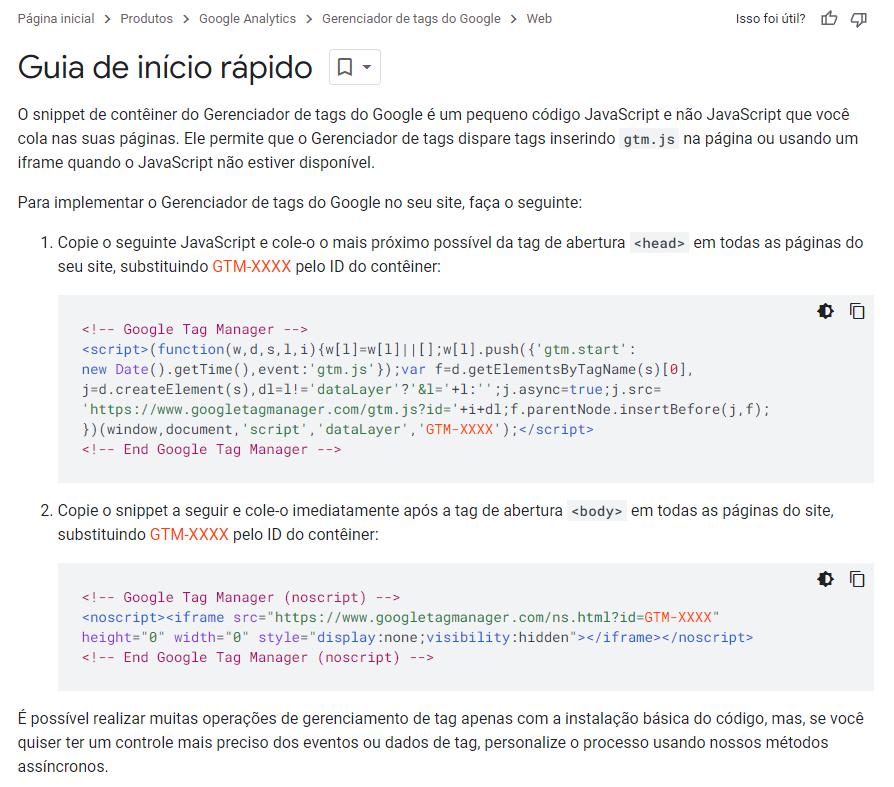Click the inline <head> tag code label

pyautogui.click(x=660, y=243)
